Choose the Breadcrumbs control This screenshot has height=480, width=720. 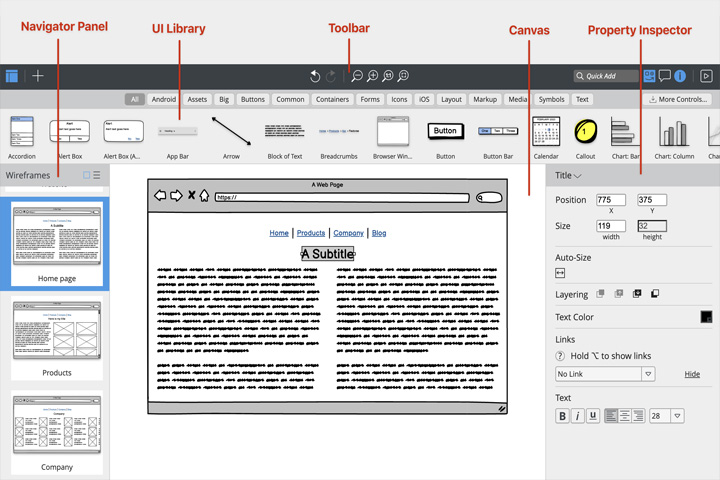339,137
